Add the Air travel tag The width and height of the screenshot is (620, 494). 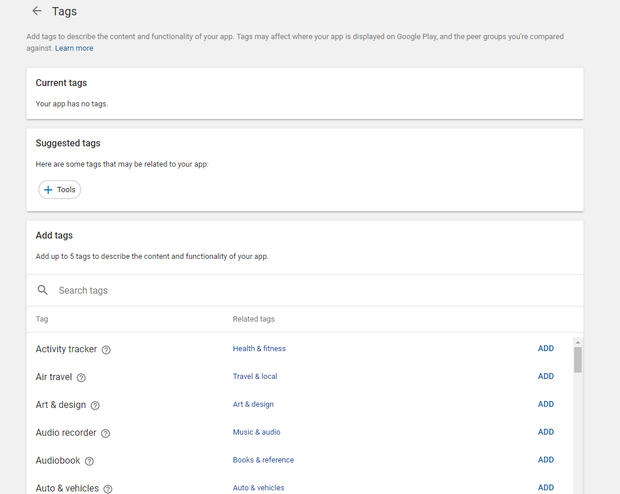coord(545,377)
